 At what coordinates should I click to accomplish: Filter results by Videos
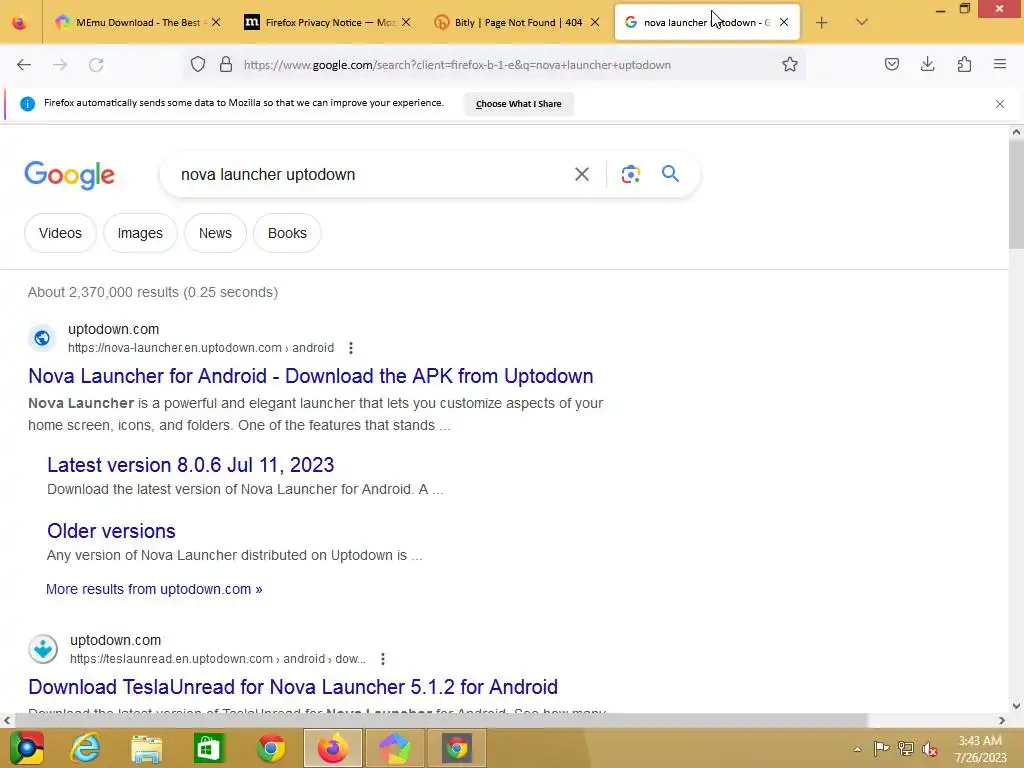coord(60,233)
